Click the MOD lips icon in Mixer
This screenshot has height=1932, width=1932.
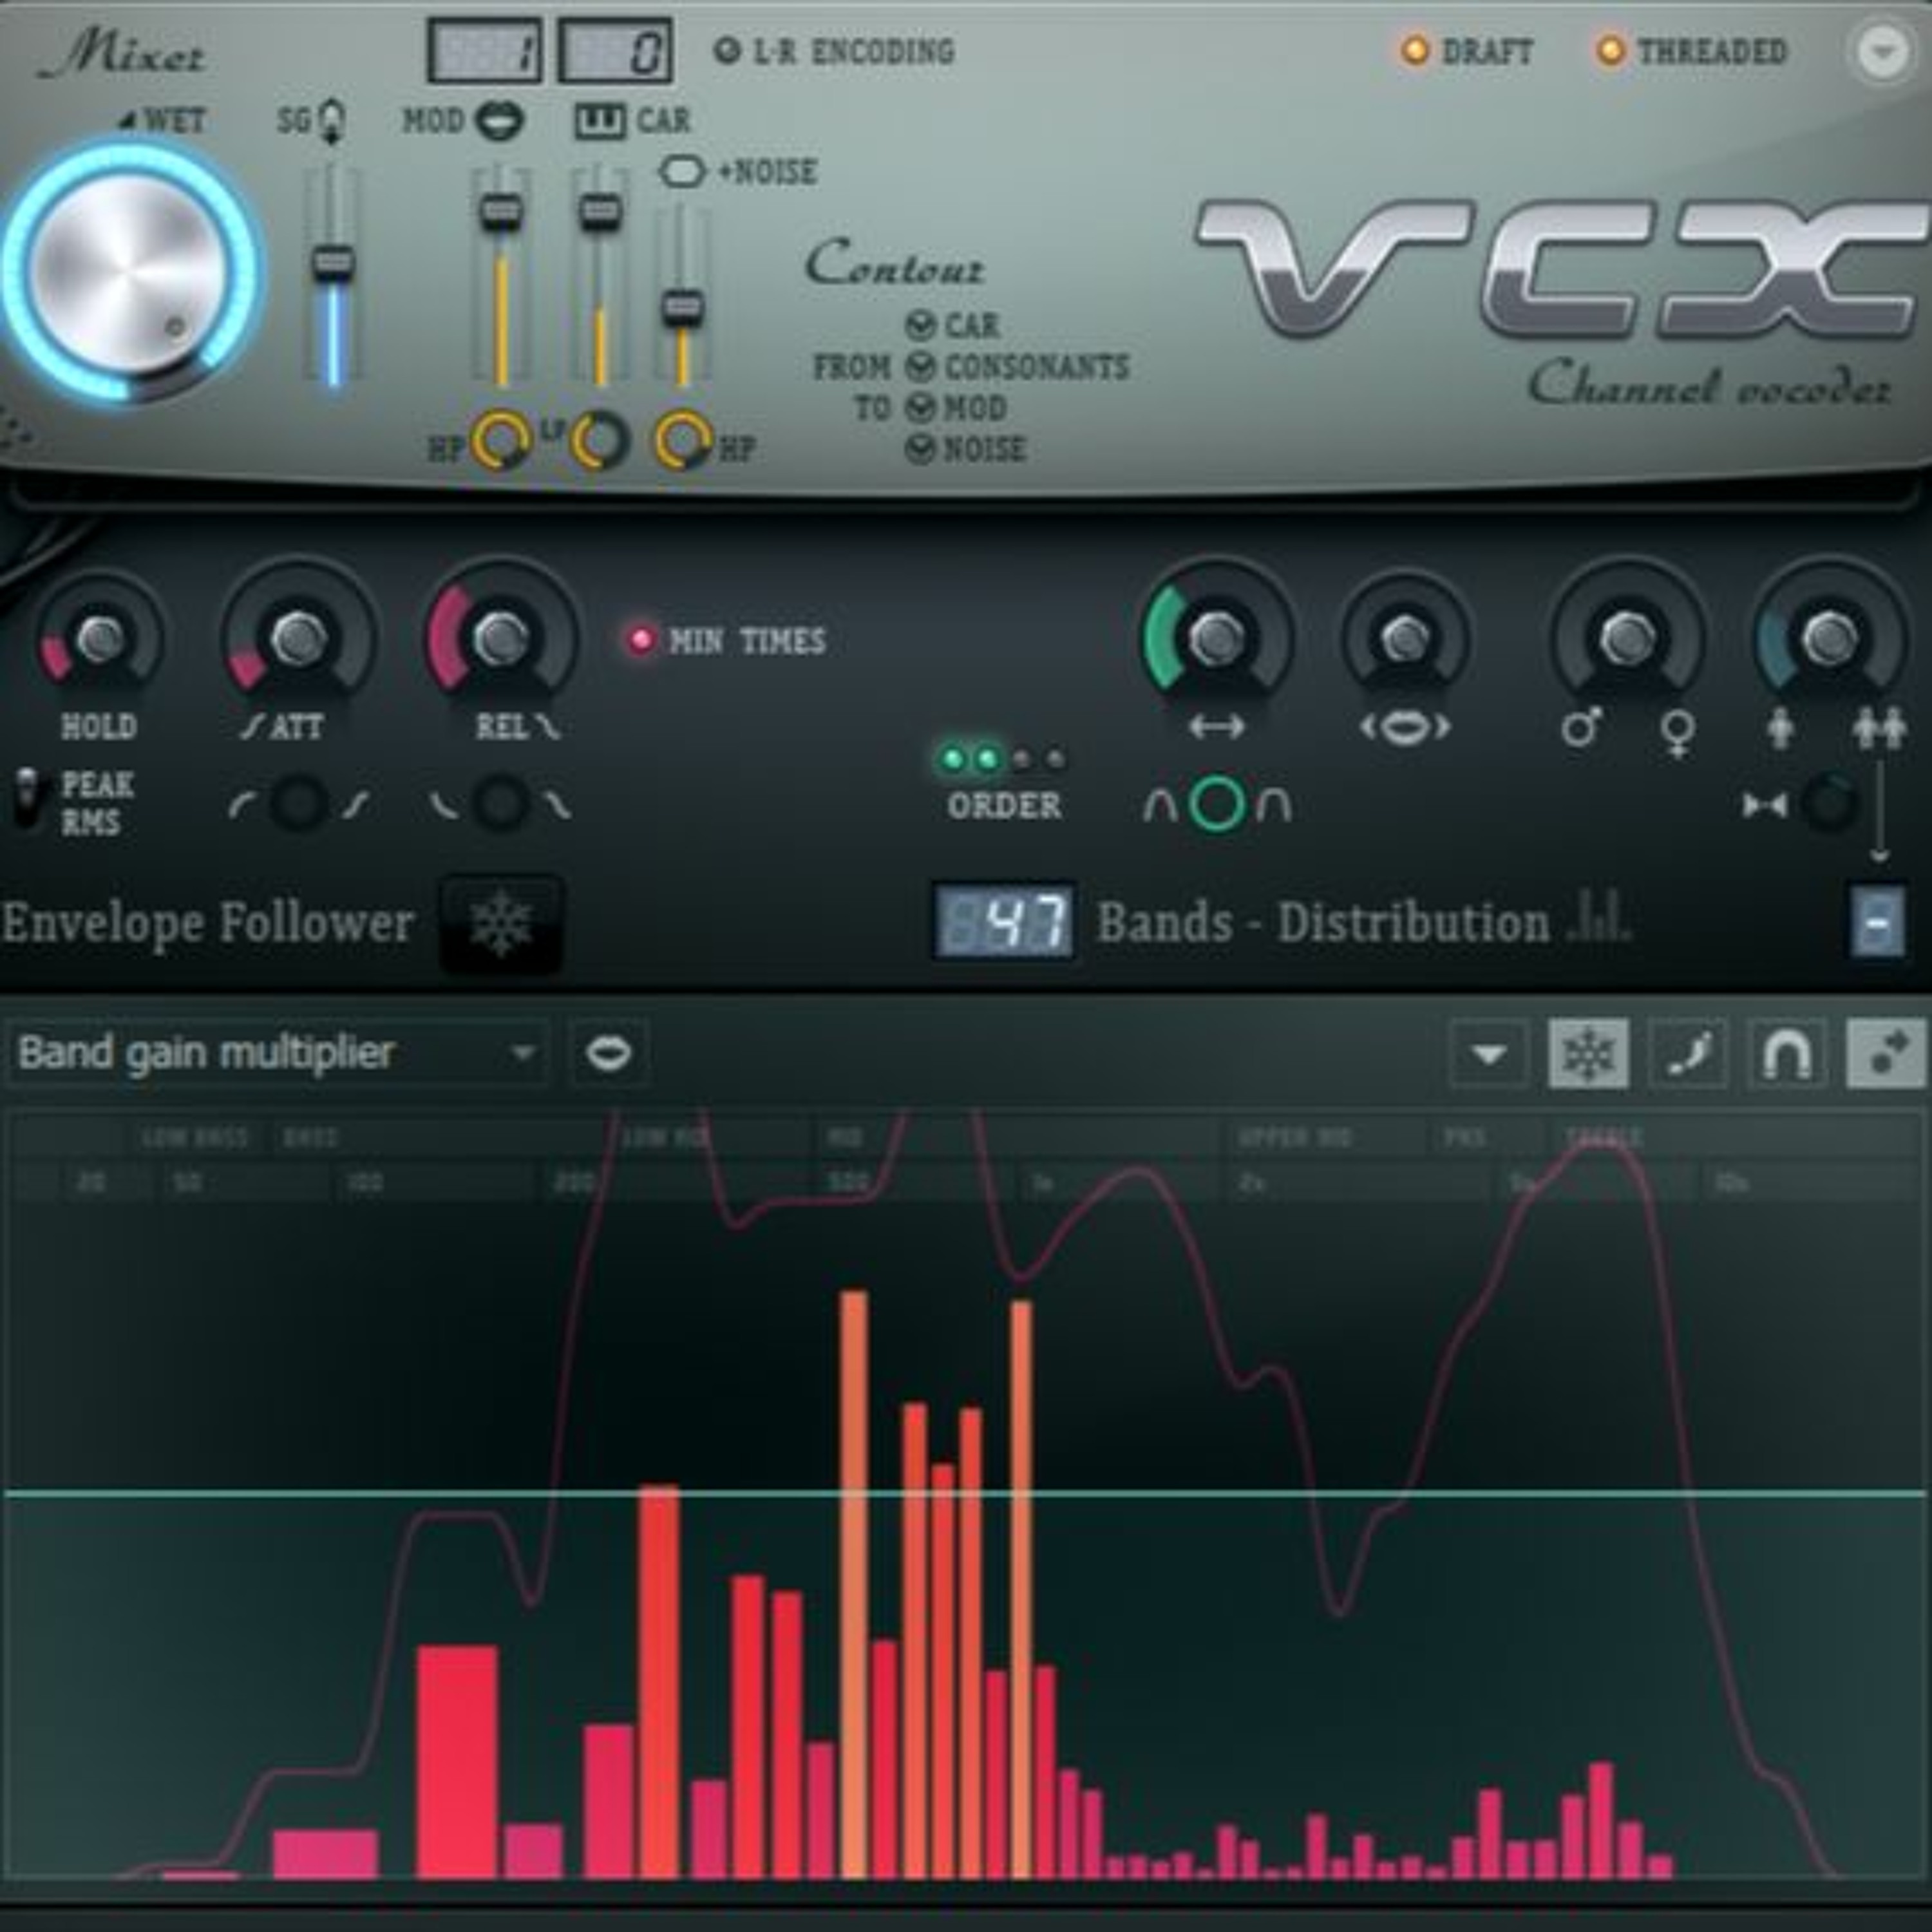coord(499,121)
